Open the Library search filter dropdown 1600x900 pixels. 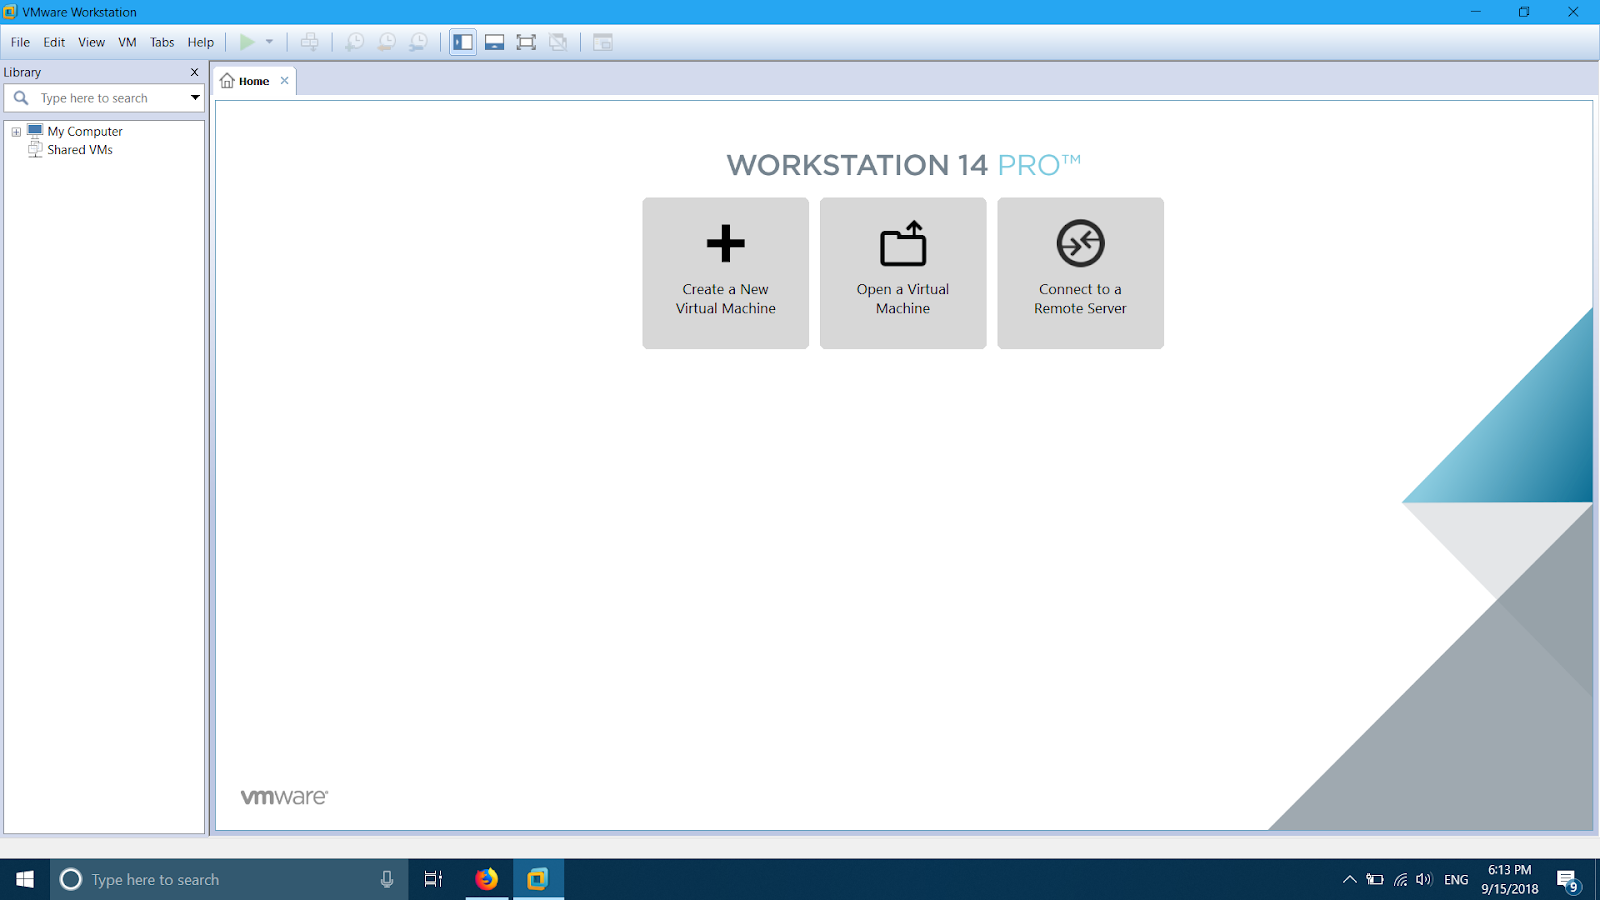195,98
